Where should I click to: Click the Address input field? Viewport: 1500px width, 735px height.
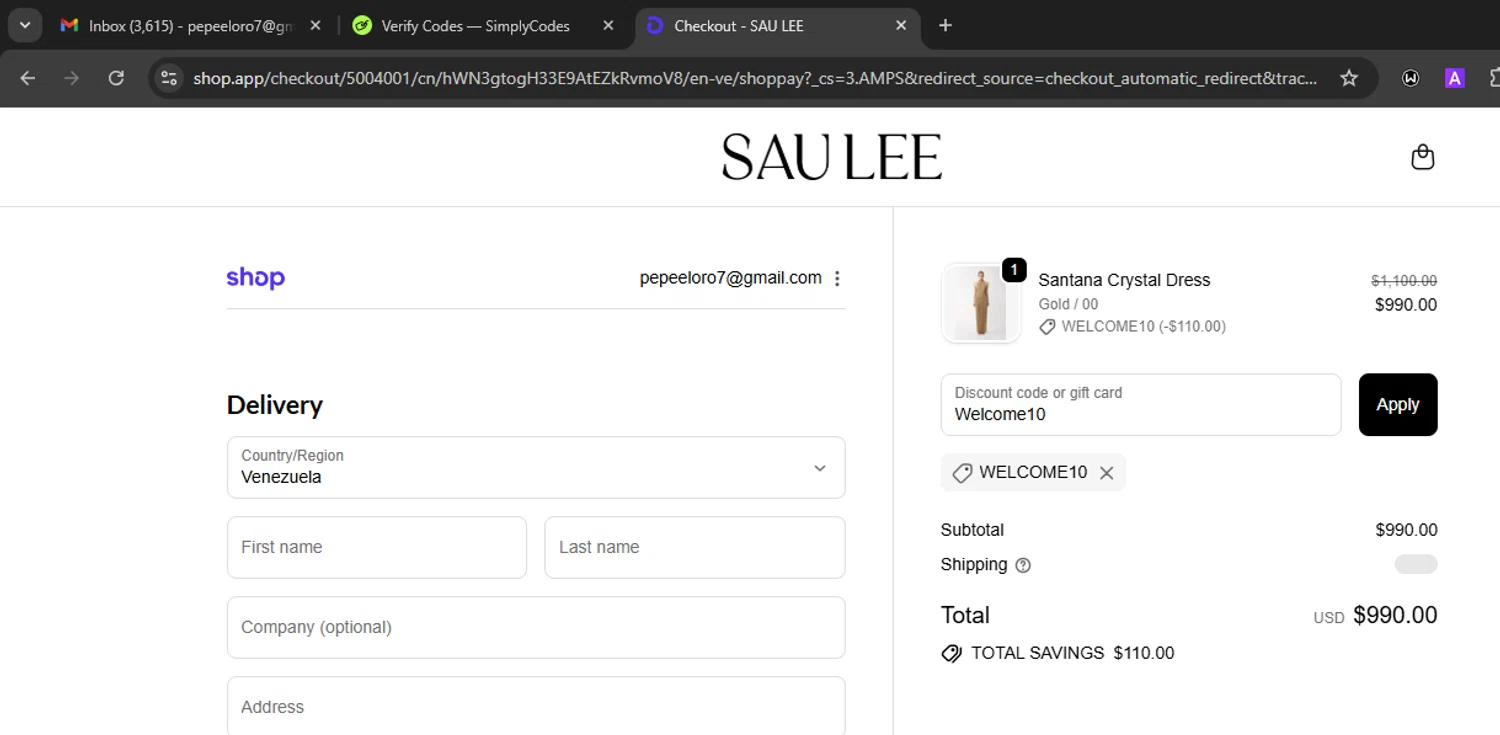(x=536, y=706)
